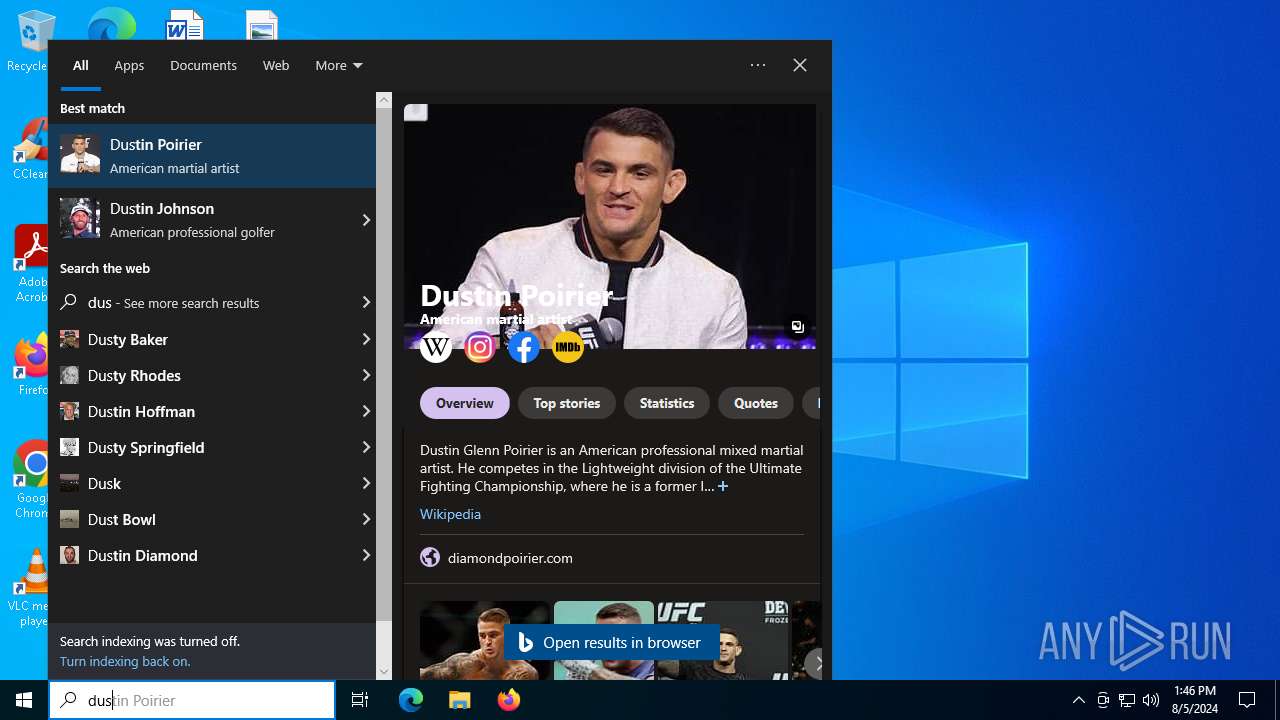Click the volume speaker icon

[1151, 700]
